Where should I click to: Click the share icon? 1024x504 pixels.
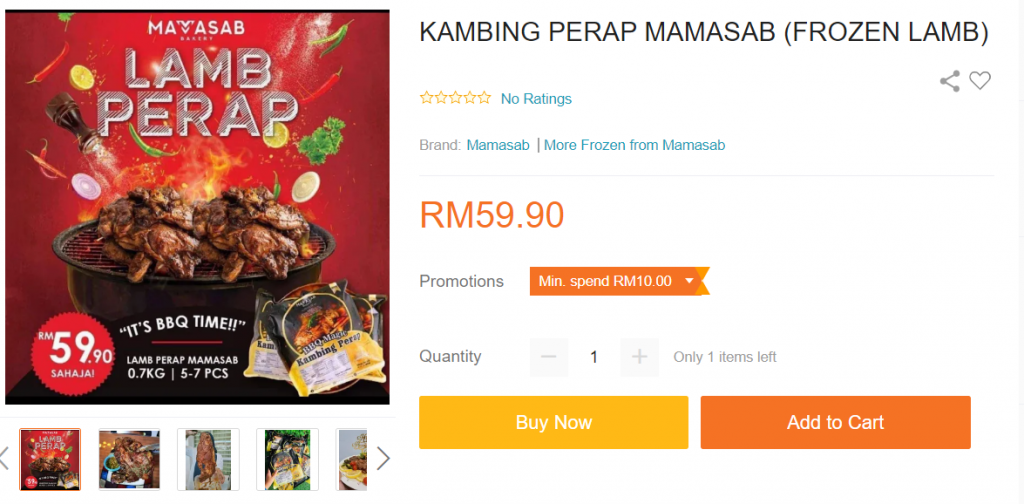click(950, 81)
